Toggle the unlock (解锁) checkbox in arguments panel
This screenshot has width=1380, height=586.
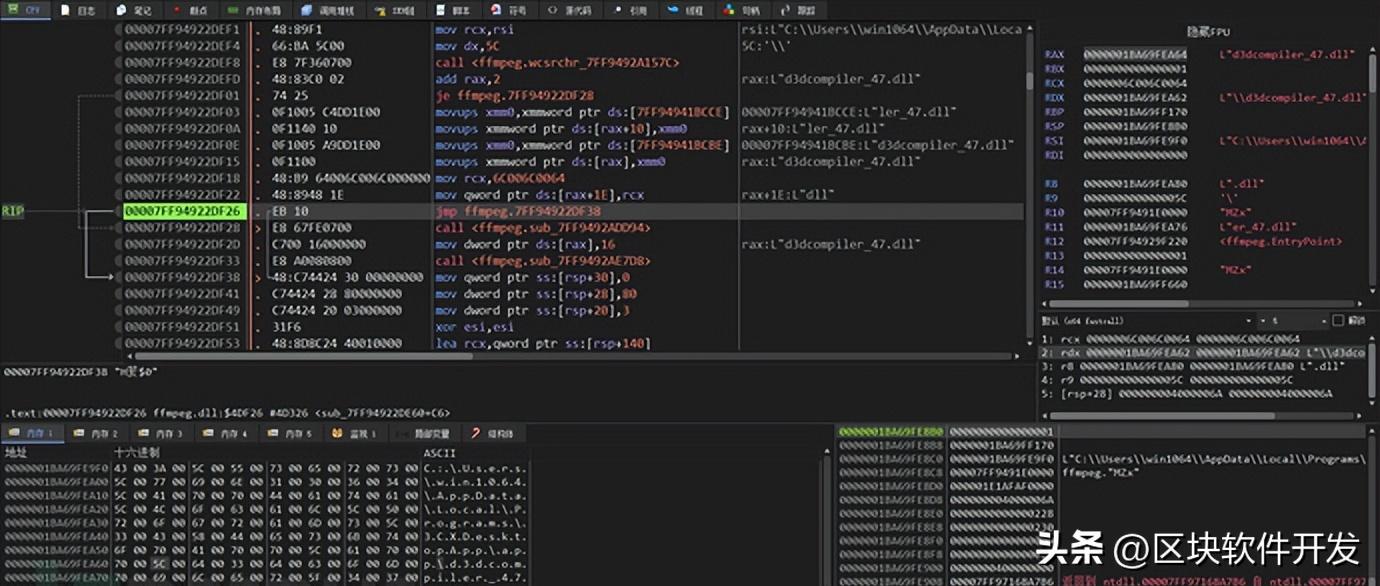(1338, 321)
